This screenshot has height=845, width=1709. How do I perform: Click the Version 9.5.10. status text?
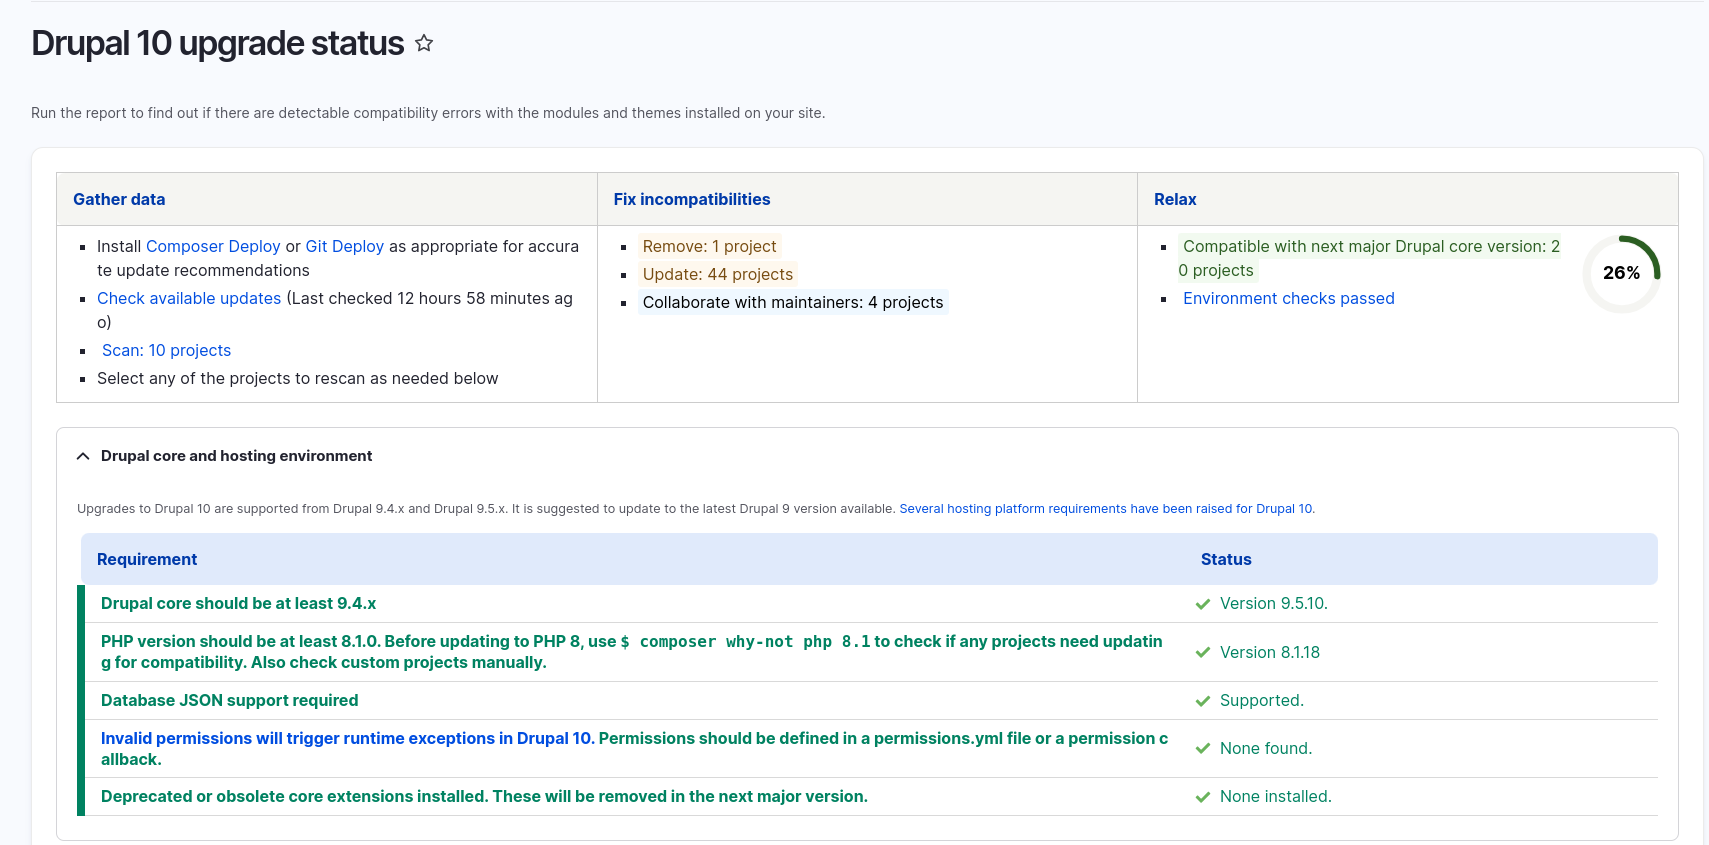click(x=1274, y=603)
